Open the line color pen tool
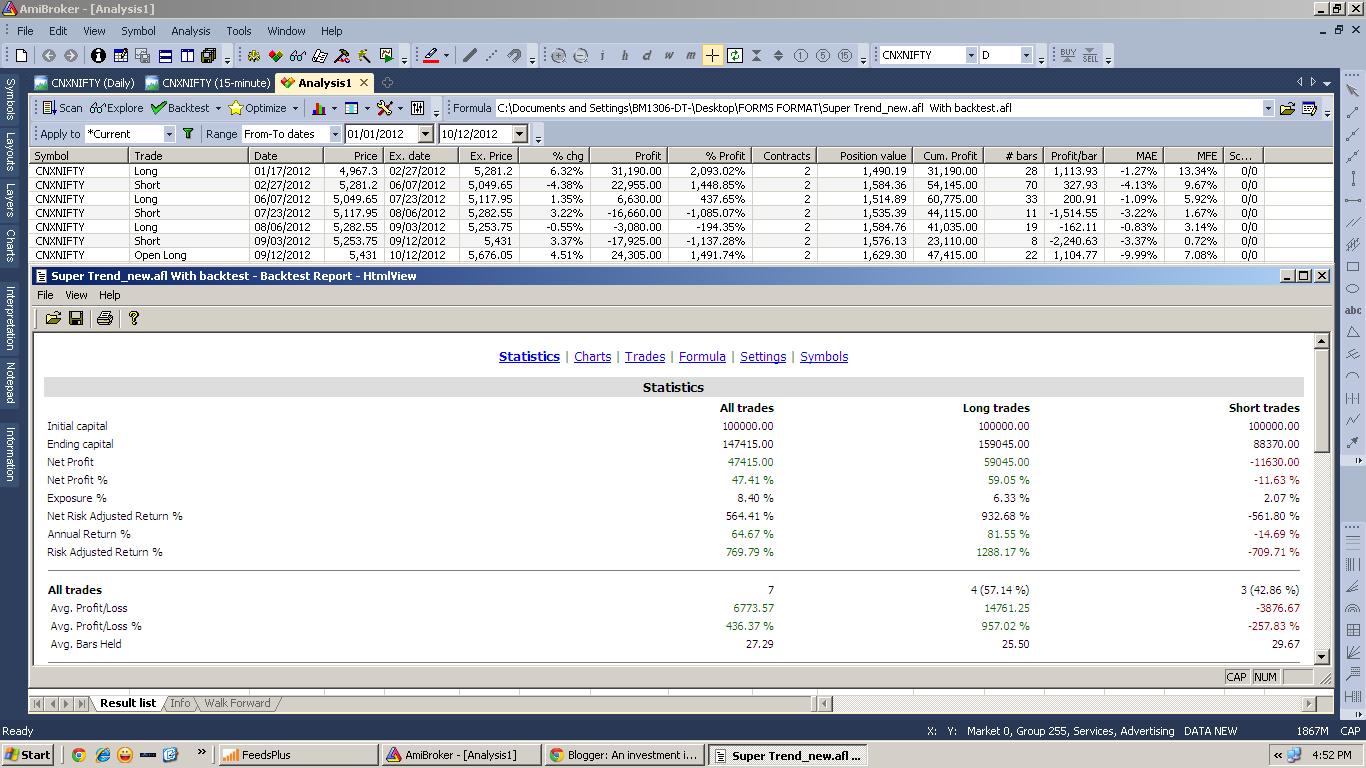 point(431,56)
